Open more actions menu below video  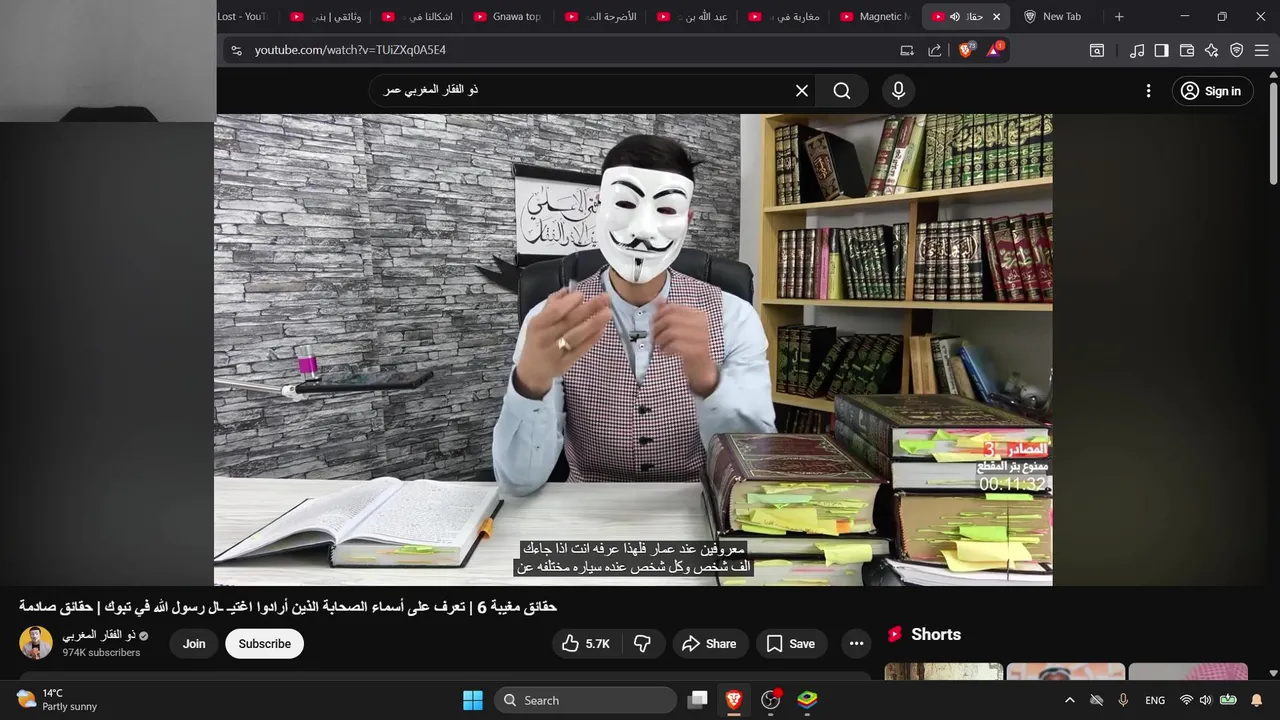click(856, 644)
